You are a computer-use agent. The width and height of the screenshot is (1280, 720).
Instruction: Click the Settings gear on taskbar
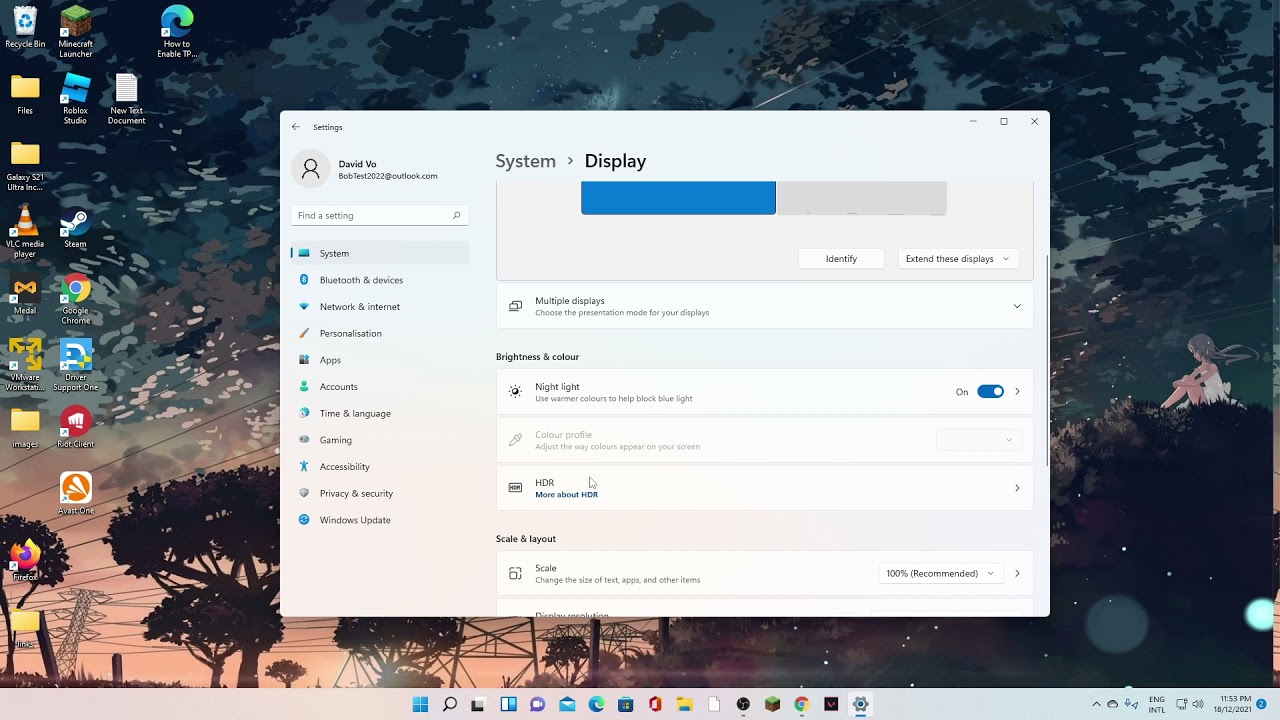(860, 704)
